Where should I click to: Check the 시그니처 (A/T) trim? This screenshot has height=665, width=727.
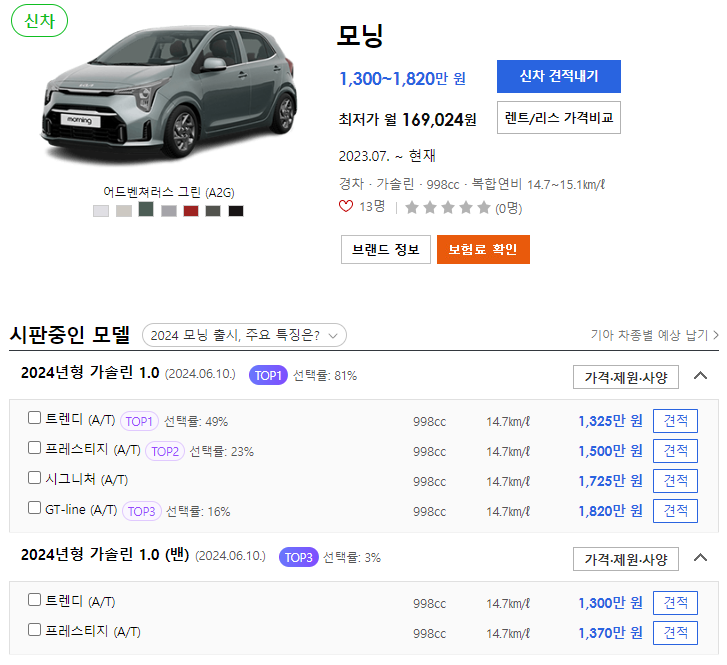(x=34, y=478)
